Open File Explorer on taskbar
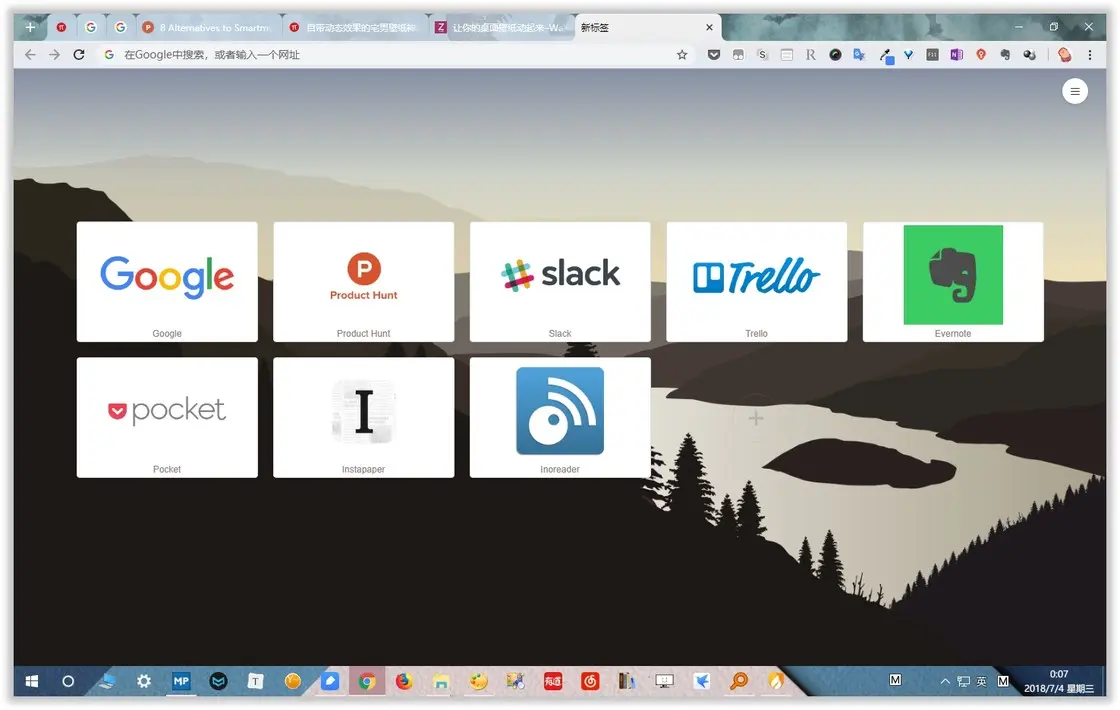The height and width of the screenshot is (710, 1120). coord(441,681)
